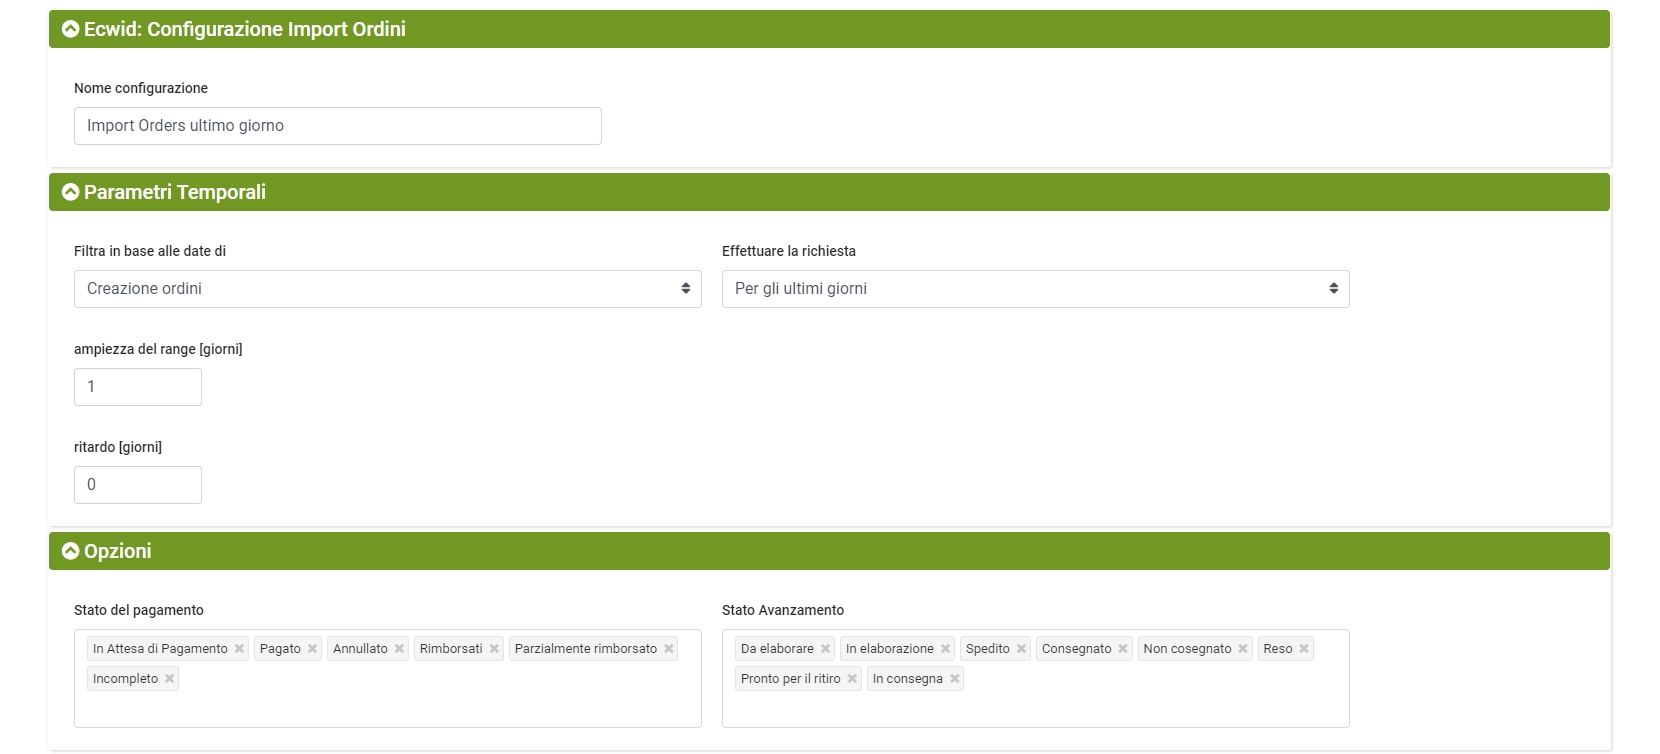Remove the Pagato payment status tag
The image size is (1660, 754).
click(312, 649)
